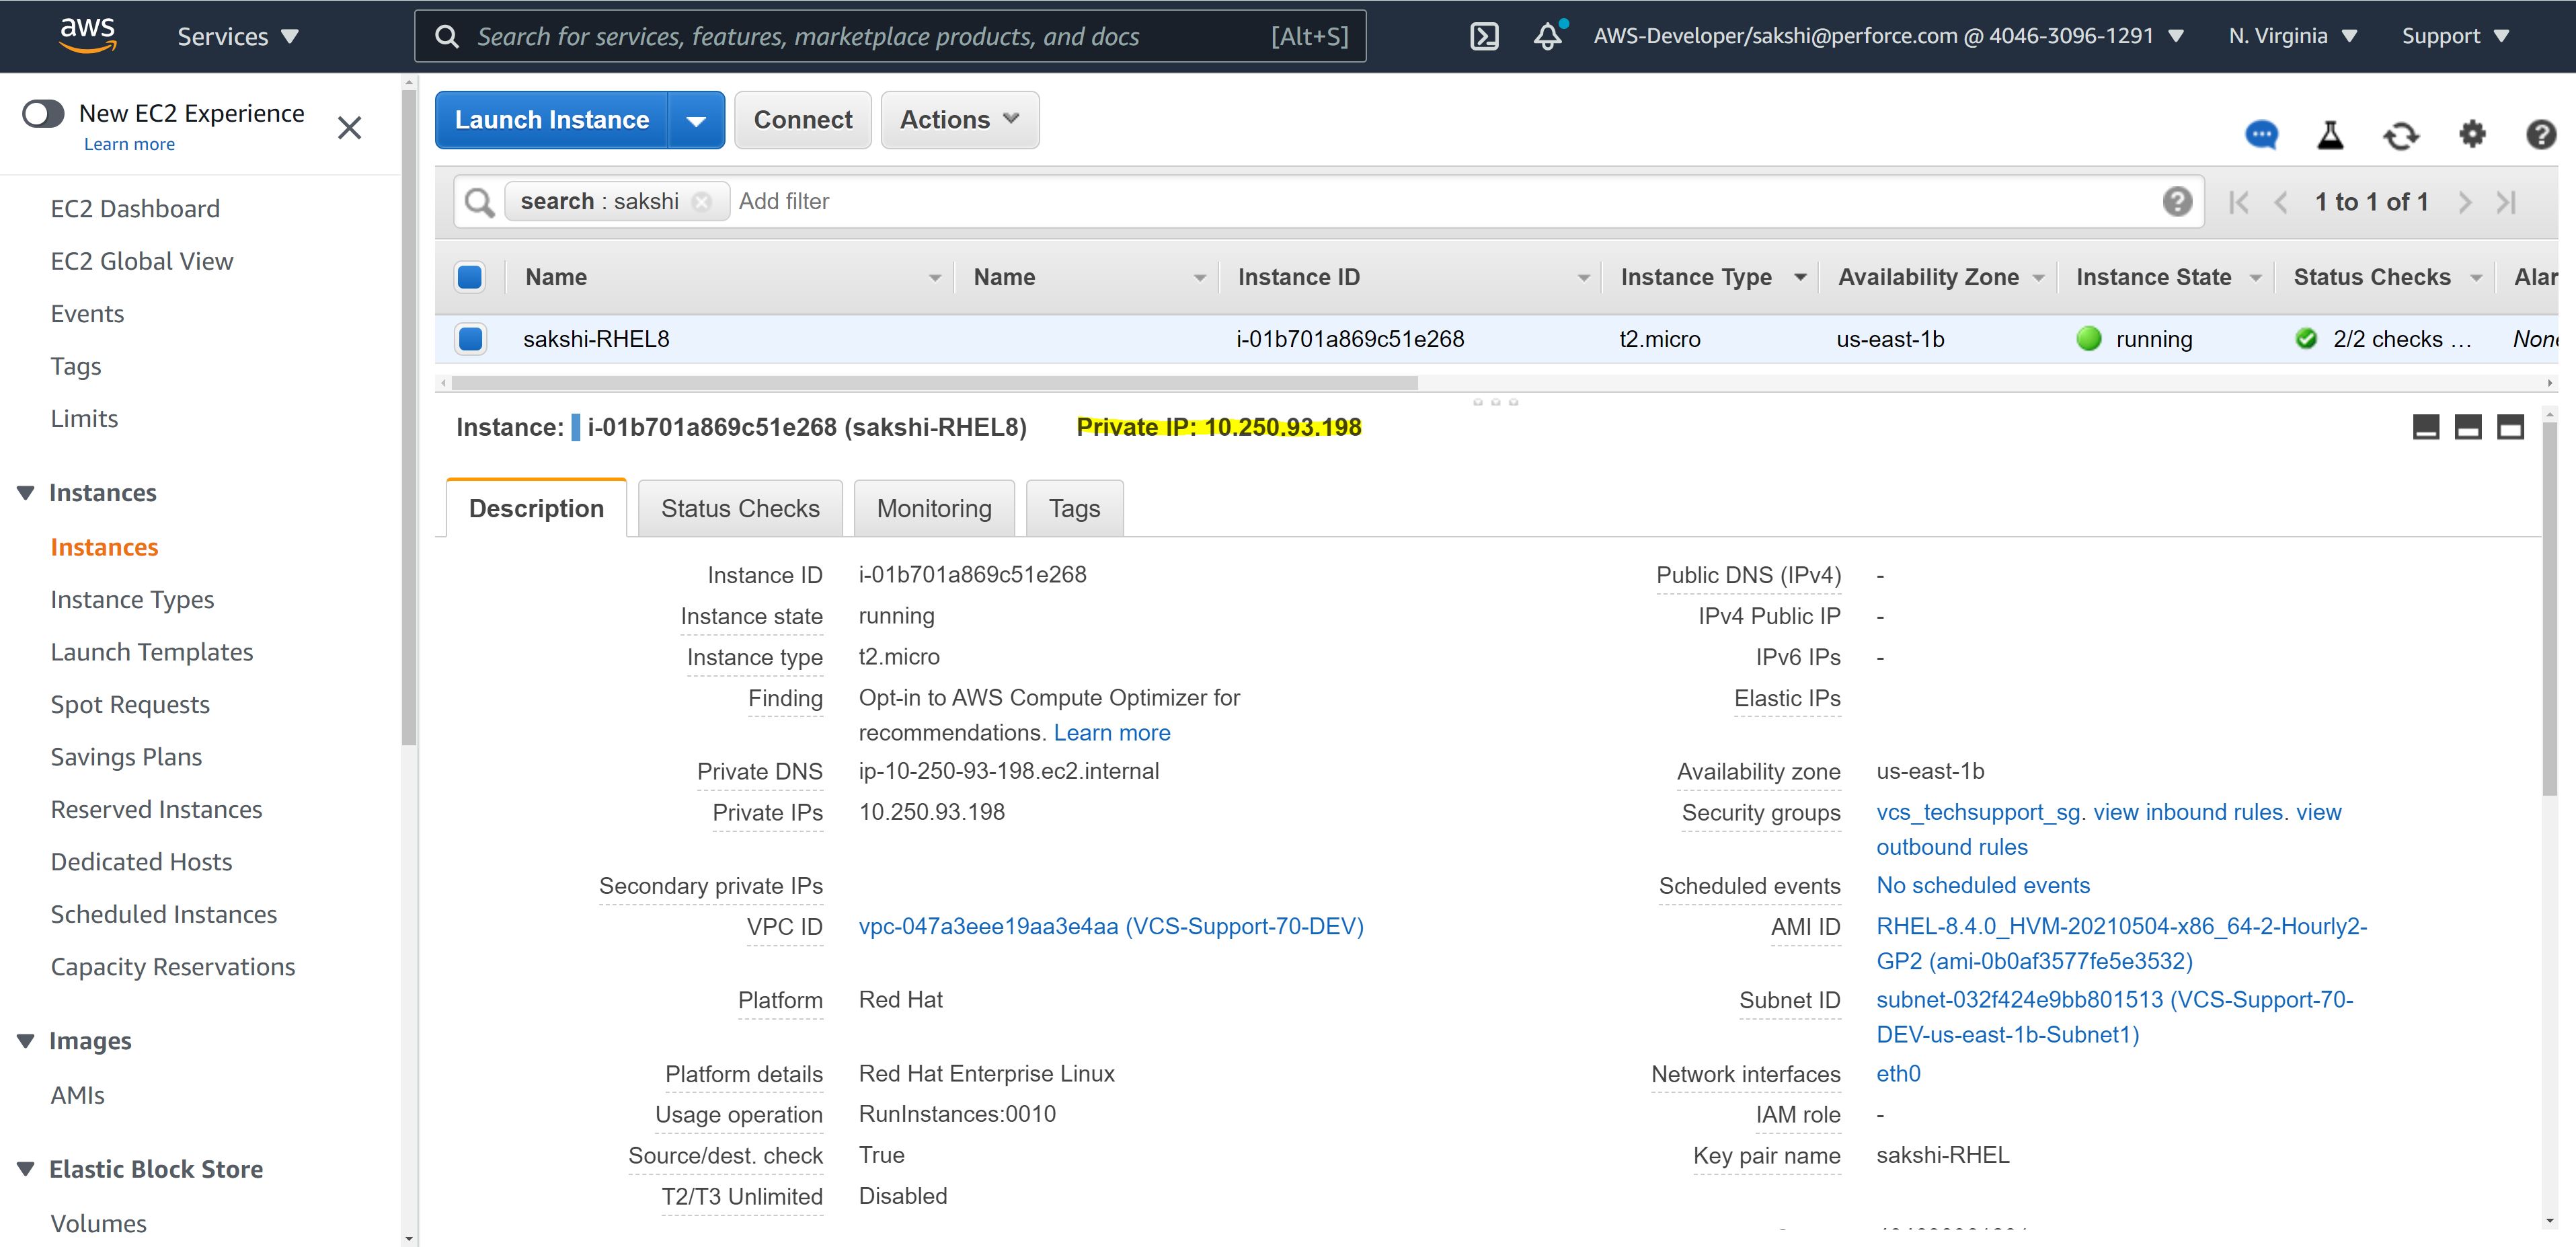Open EC2 preferences with the gear icon

[2472, 135]
